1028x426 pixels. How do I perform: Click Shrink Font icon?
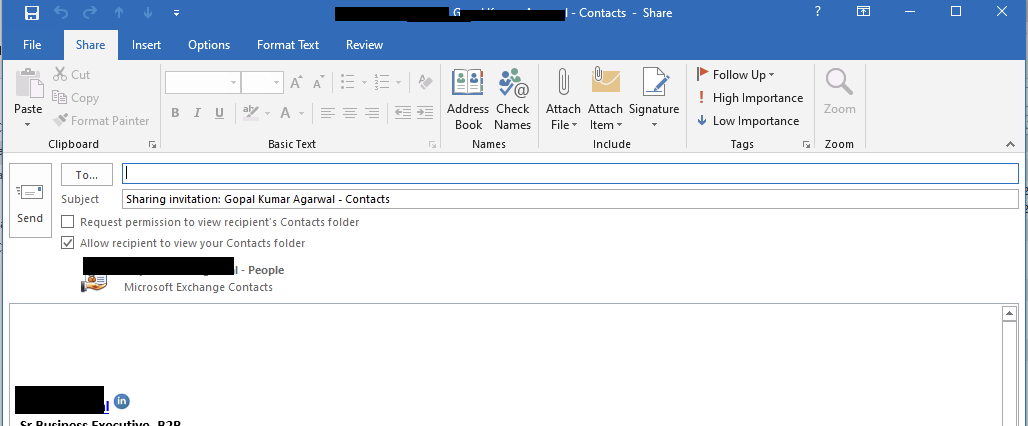tap(319, 83)
